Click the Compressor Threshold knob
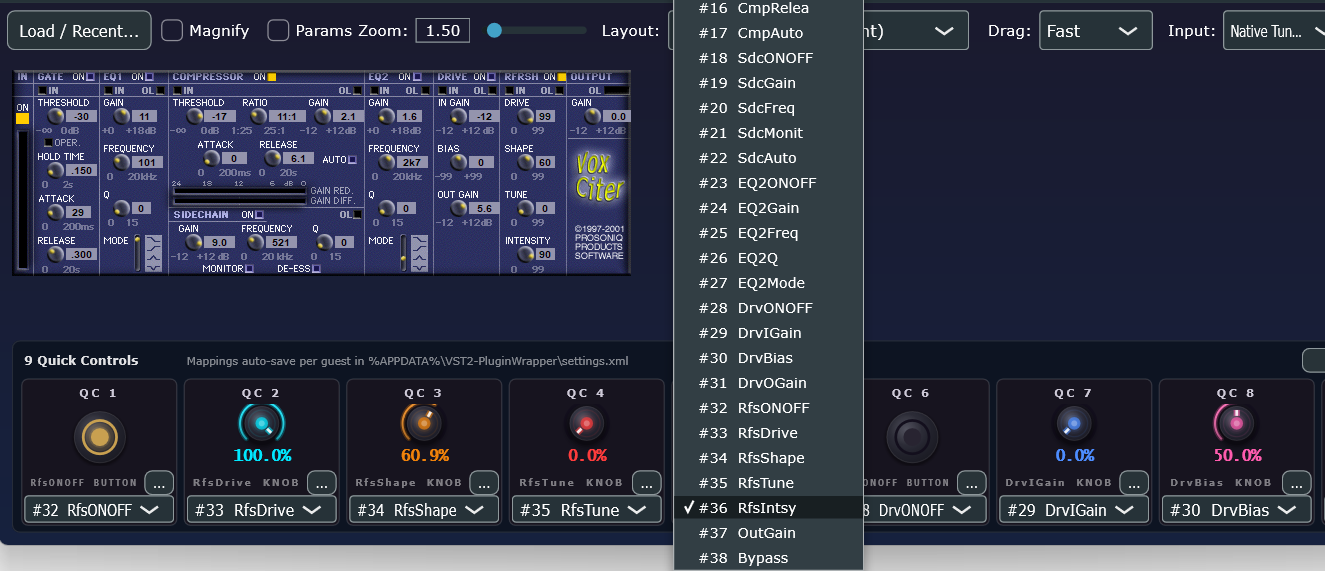Viewport: 1325px width, 571px height. pyautogui.click(x=194, y=117)
